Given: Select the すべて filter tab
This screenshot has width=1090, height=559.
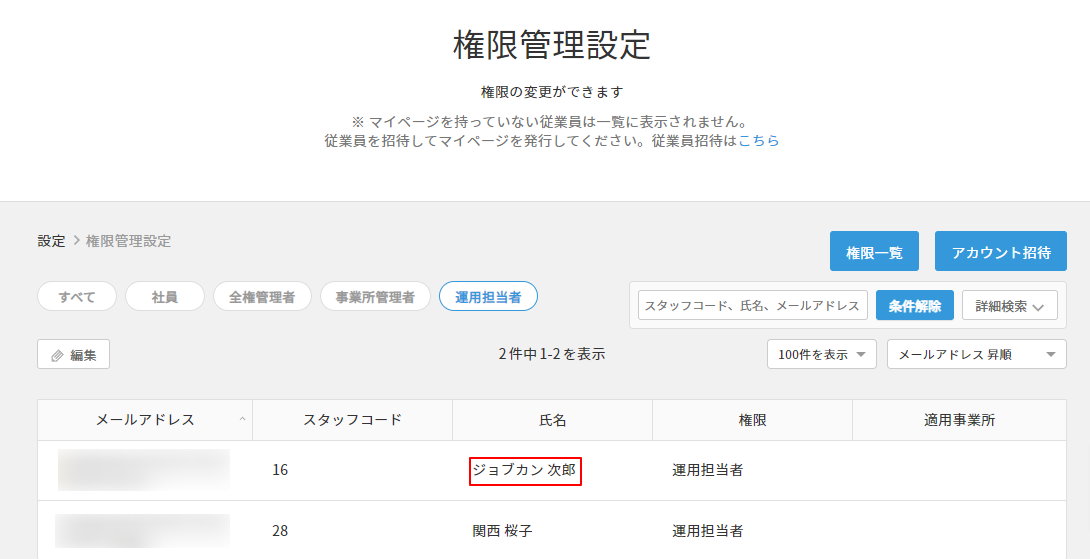Looking at the screenshot, I should click(x=77, y=297).
